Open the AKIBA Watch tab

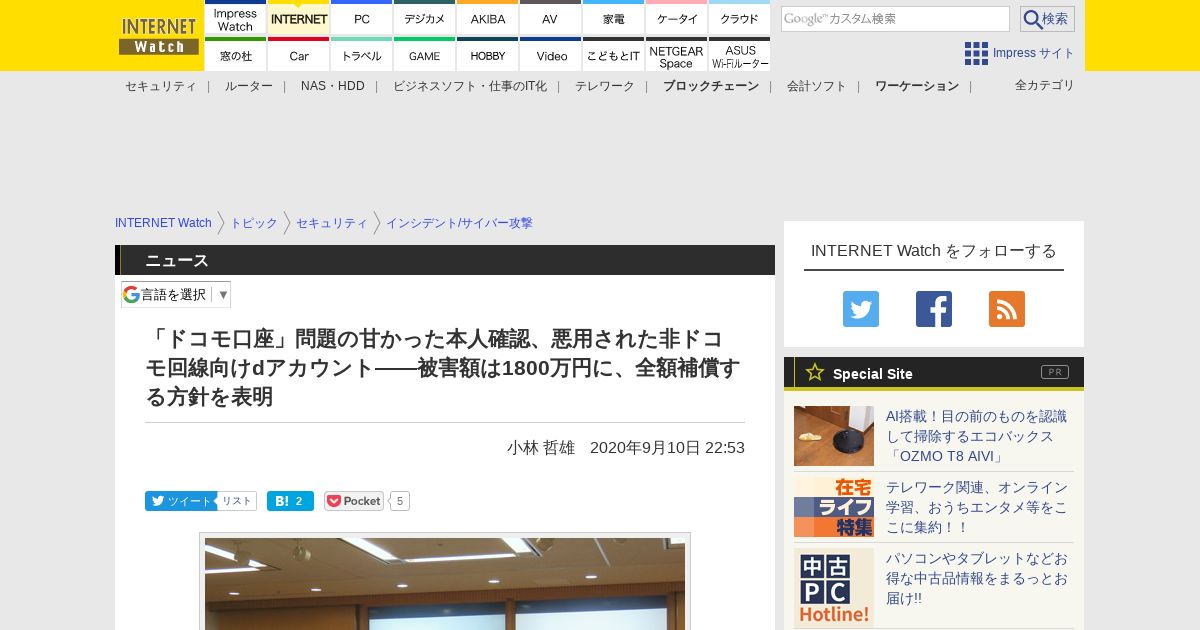pyautogui.click(x=488, y=18)
